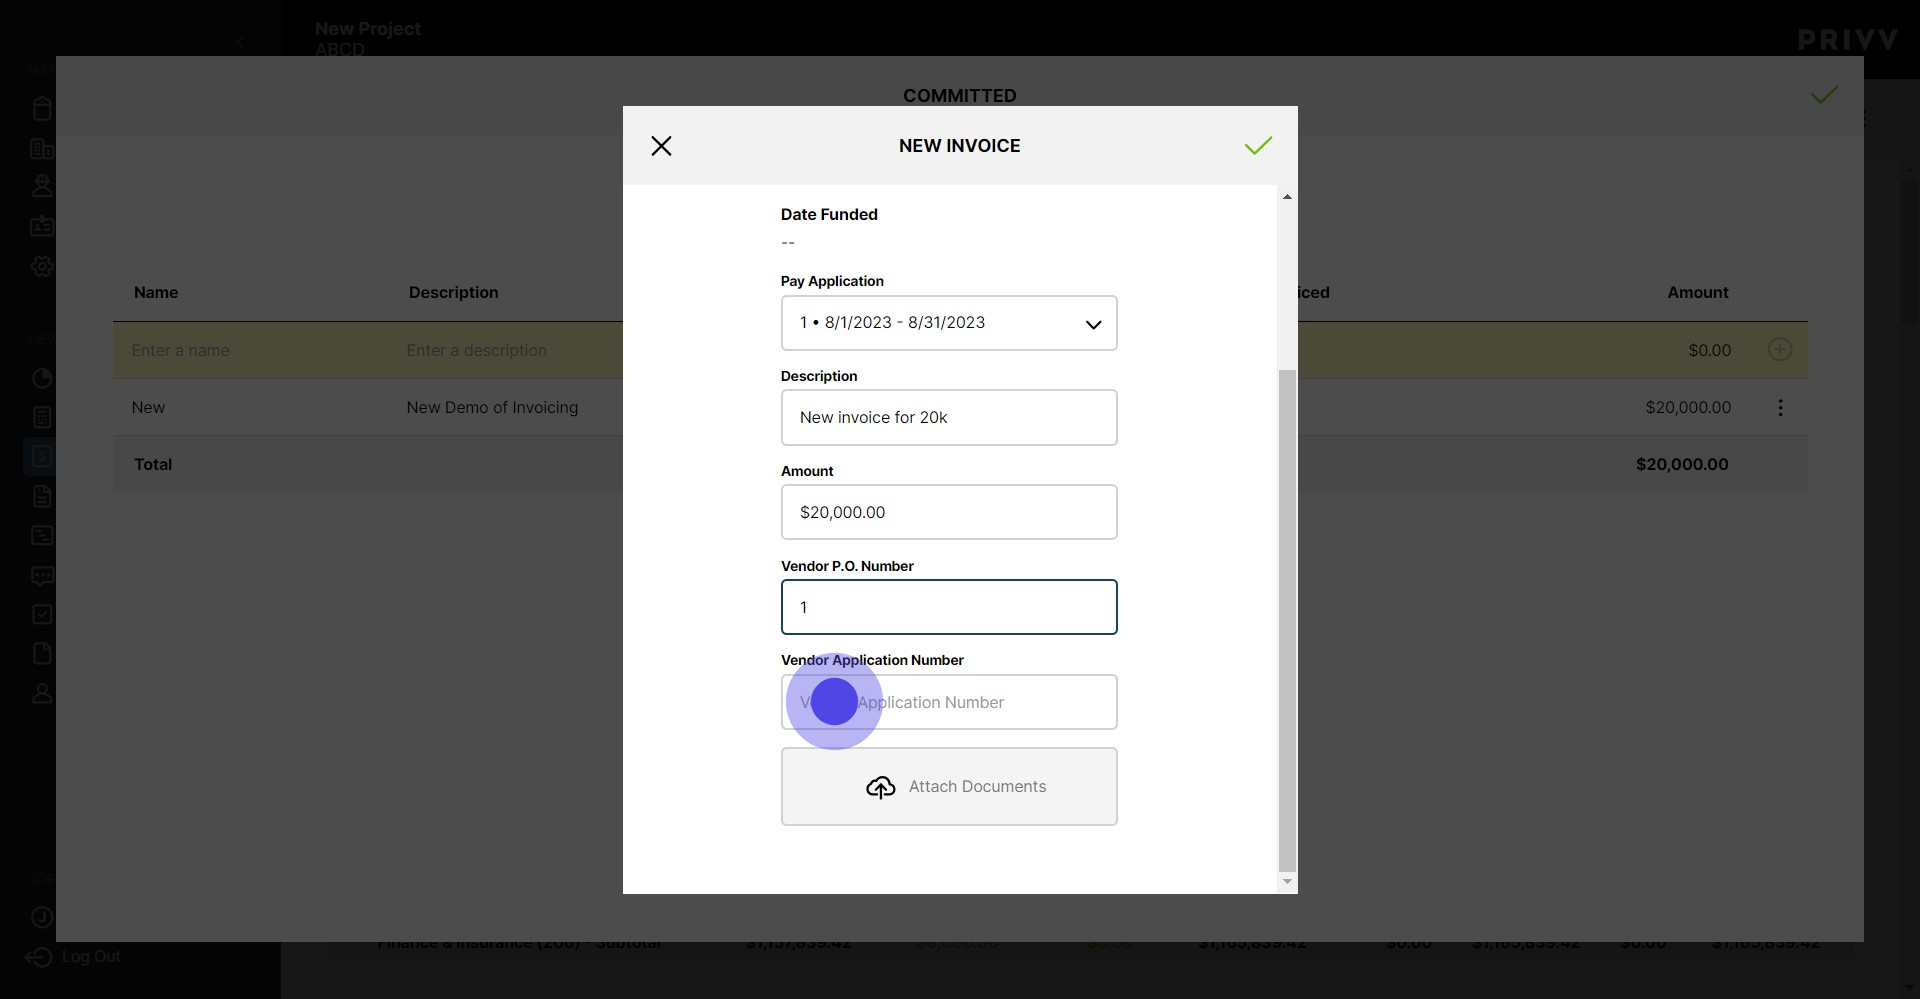This screenshot has width=1920, height=999.
Task: Click the Date Funded '--' value
Action: tap(788, 243)
